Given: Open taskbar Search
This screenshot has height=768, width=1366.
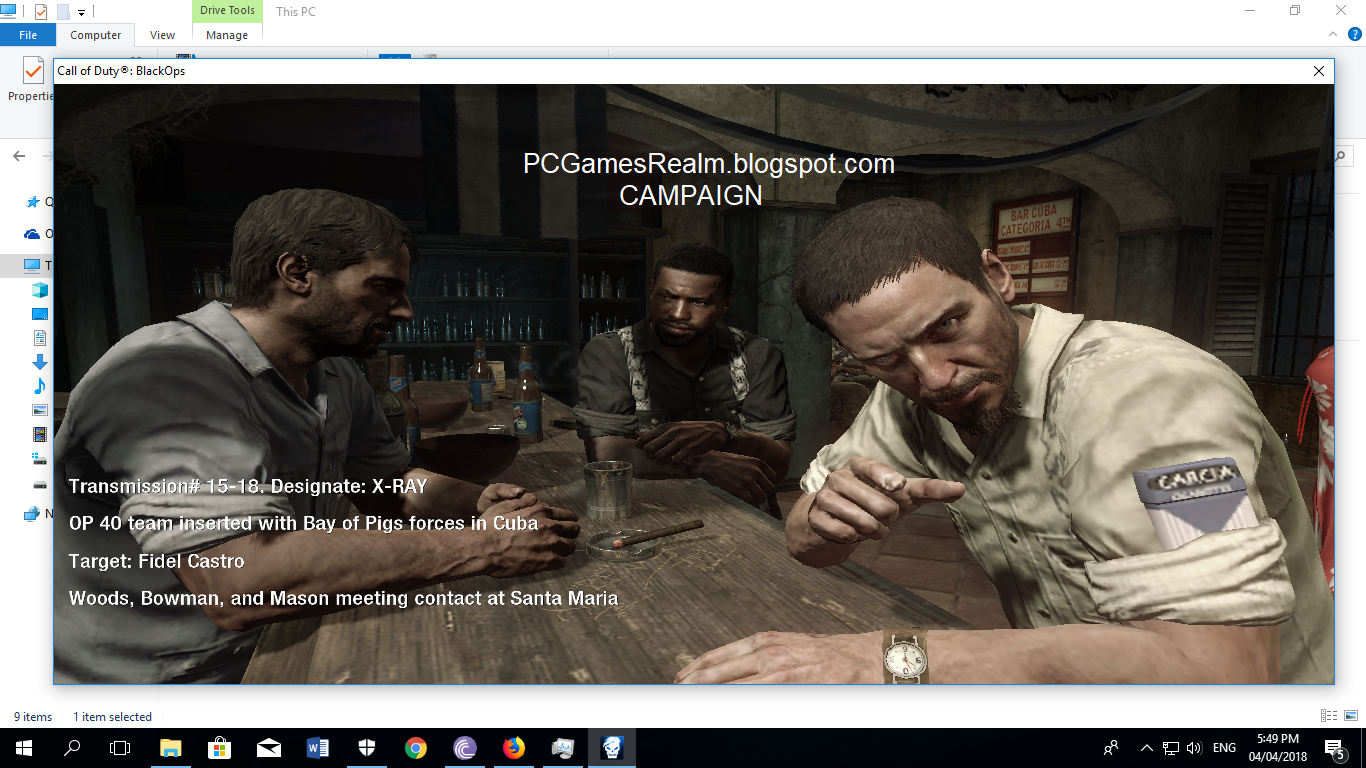Looking at the screenshot, I should 72,748.
